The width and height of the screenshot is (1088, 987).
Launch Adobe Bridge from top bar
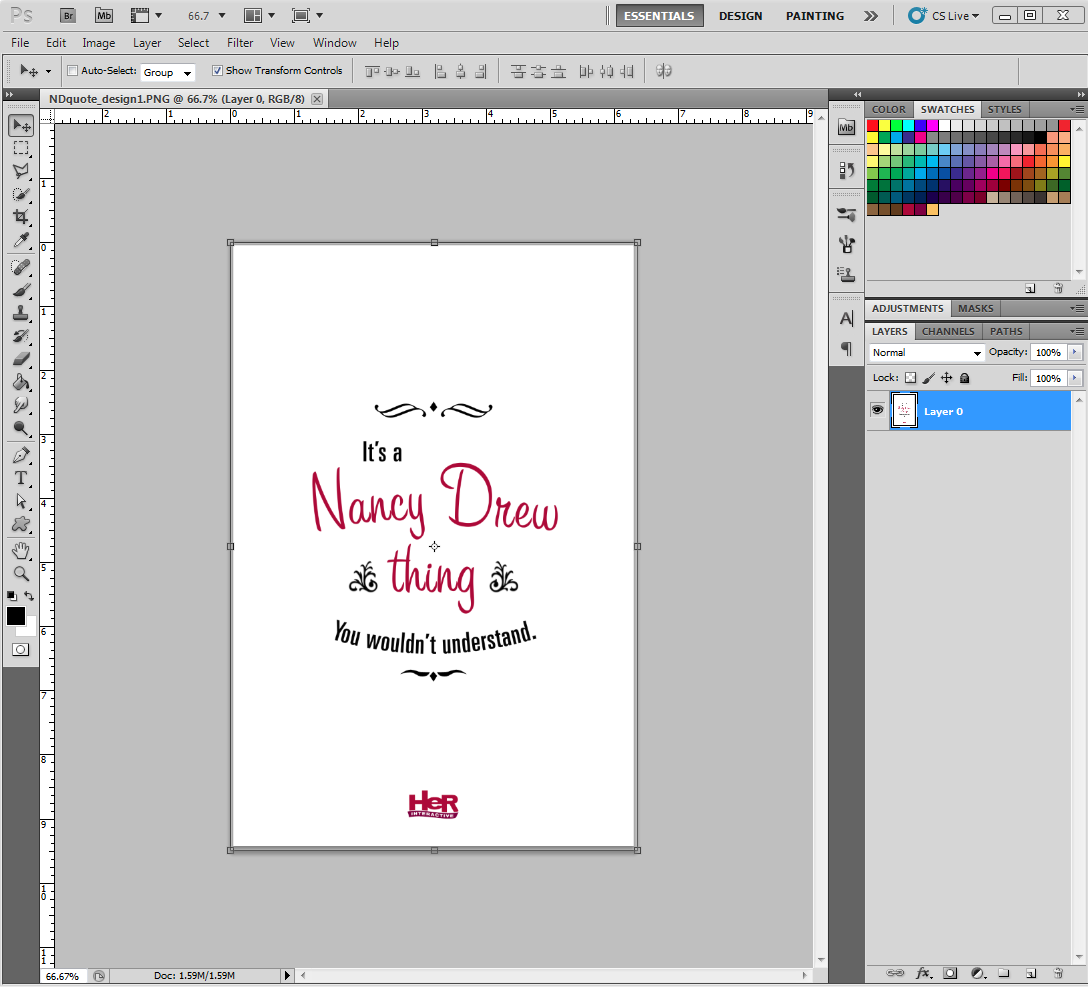click(x=68, y=15)
